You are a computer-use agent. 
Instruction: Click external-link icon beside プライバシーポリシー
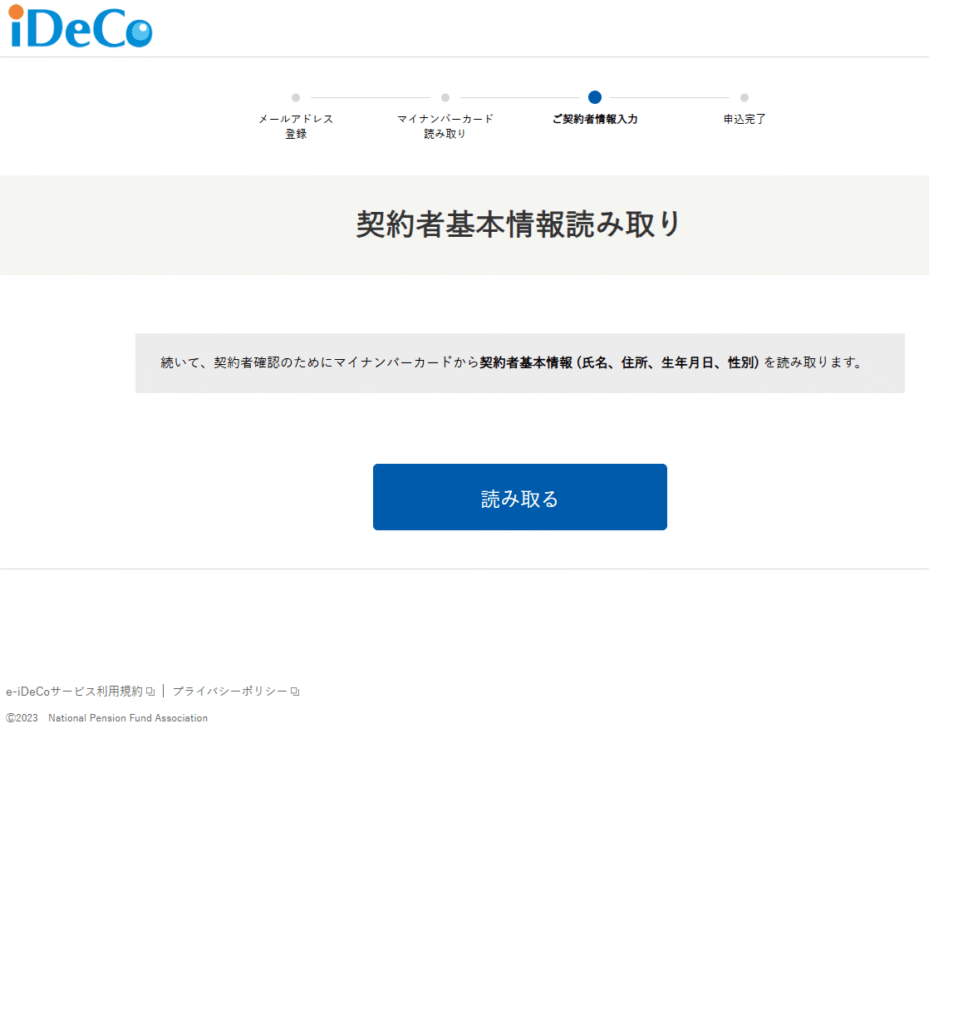pyautogui.click(x=295, y=692)
